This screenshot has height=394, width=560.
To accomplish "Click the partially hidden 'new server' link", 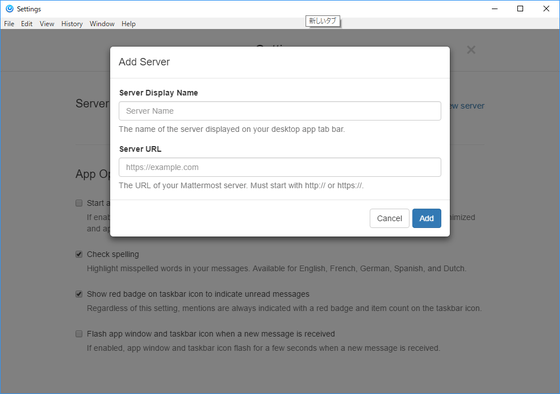I will point(467,106).
